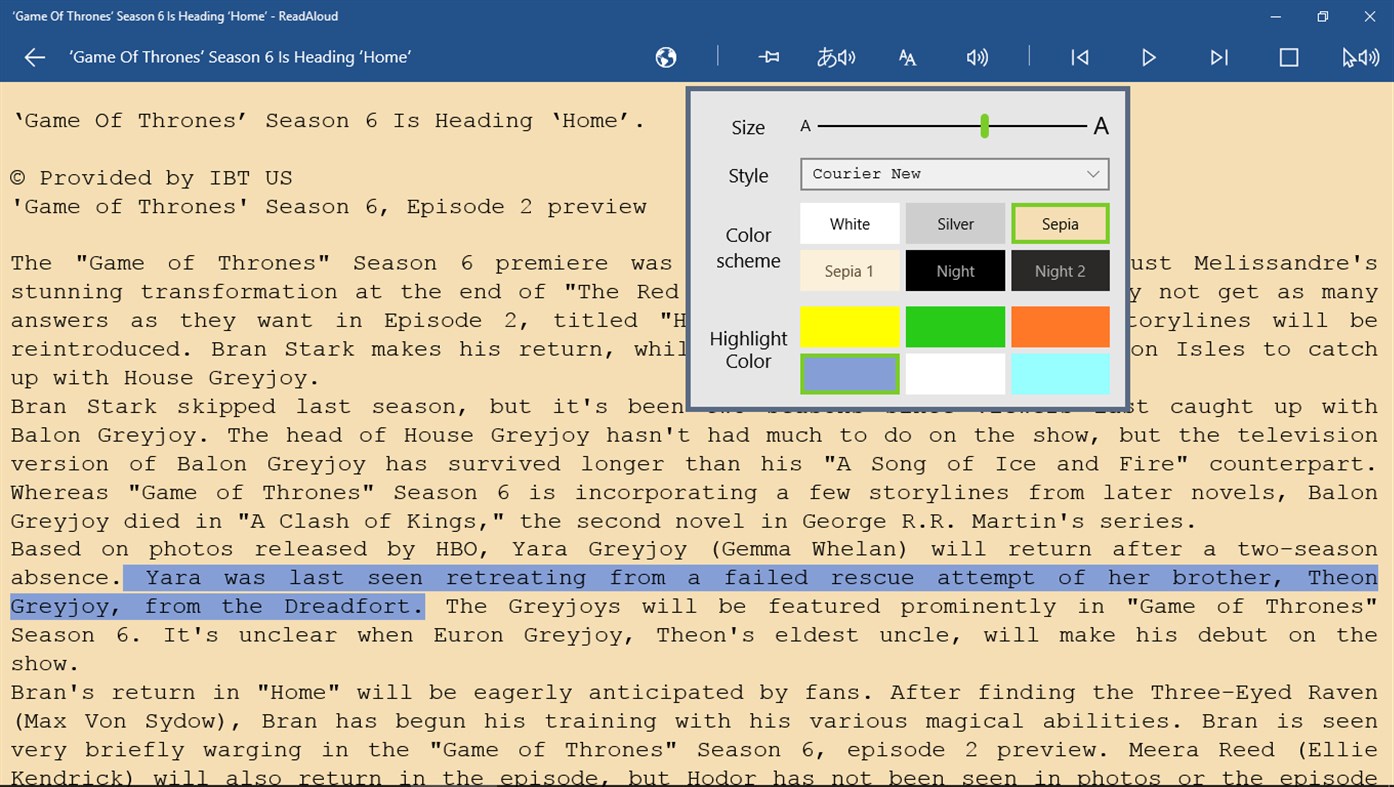This screenshot has width=1394, height=787.
Task: Play the article narration
Action: 1148,57
